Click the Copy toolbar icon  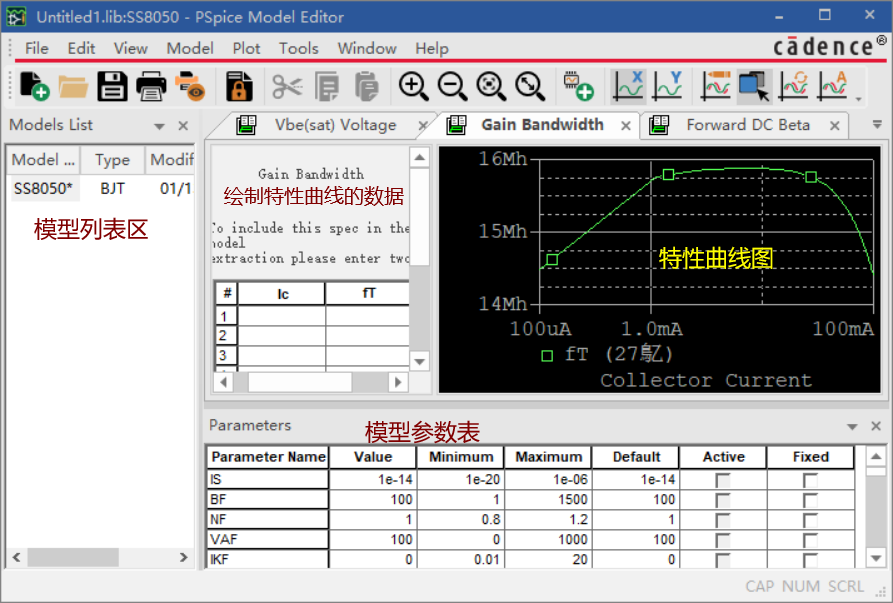327,87
